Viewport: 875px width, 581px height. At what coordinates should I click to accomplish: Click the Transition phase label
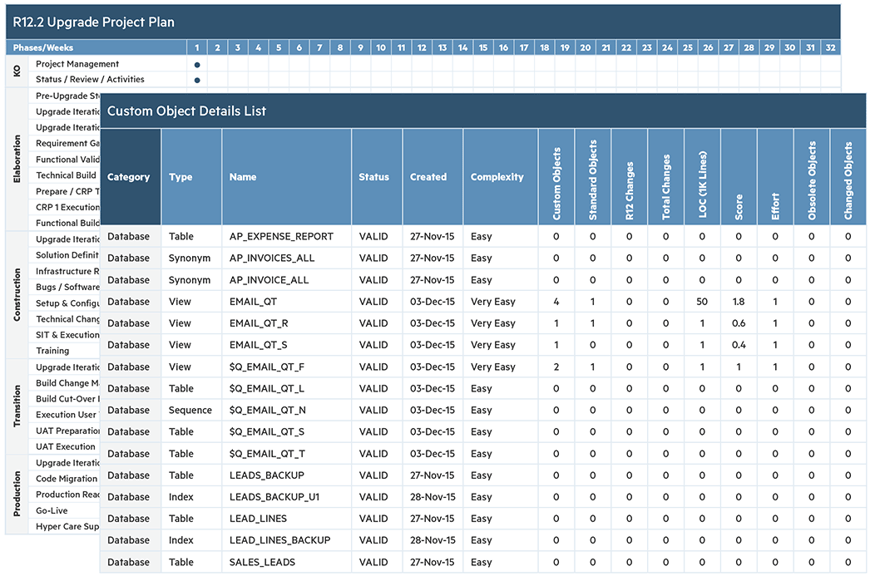tap(17, 407)
